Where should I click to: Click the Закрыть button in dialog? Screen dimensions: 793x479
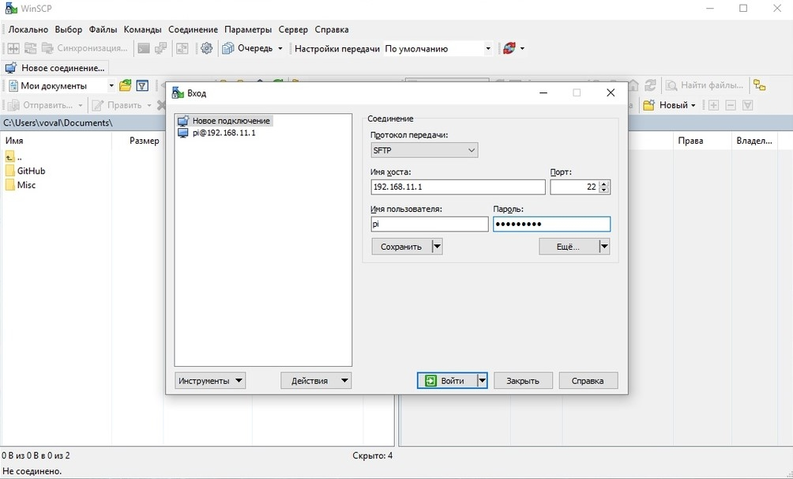522,380
